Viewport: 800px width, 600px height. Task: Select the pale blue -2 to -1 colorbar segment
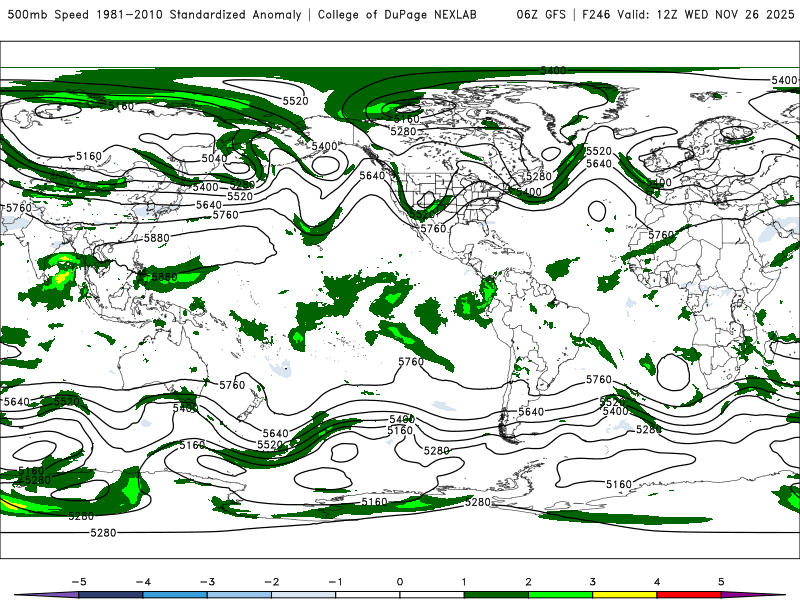(304, 595)
